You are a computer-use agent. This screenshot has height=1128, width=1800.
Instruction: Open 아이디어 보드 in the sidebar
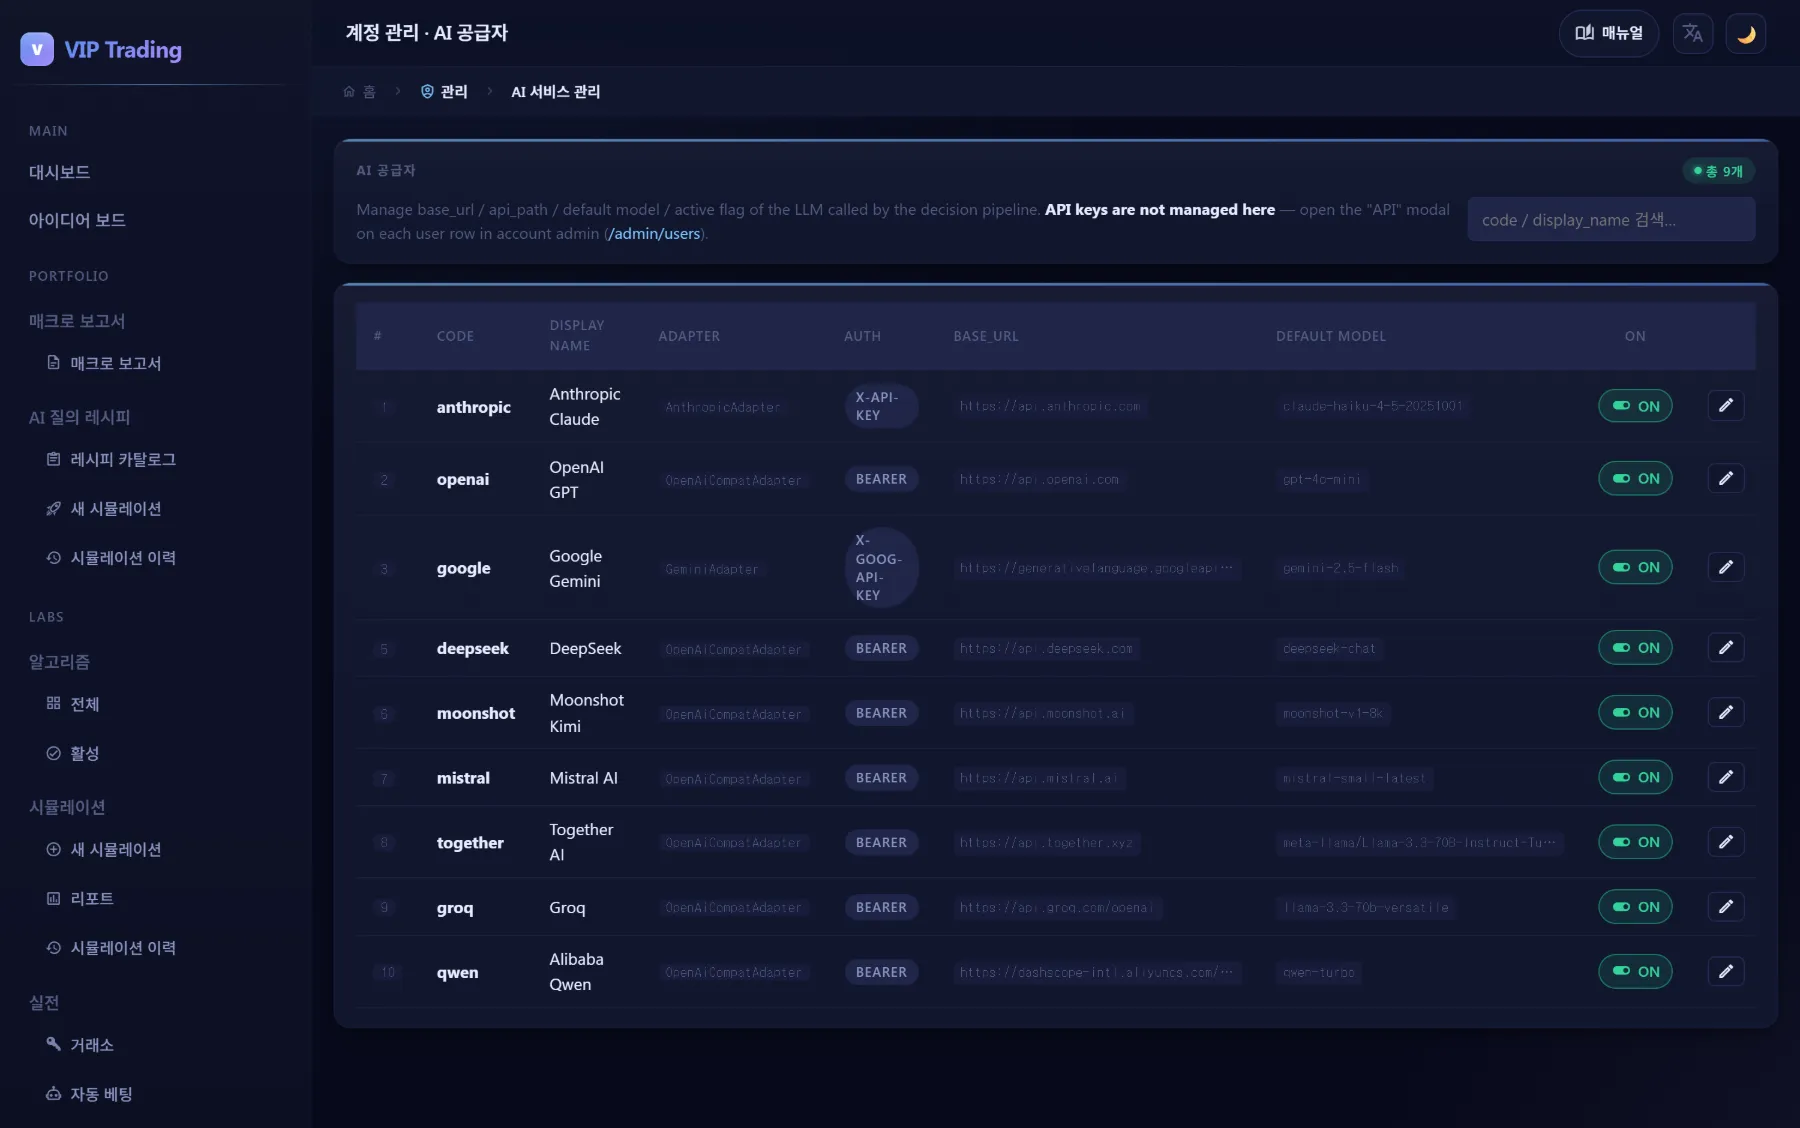coord(77,220)
